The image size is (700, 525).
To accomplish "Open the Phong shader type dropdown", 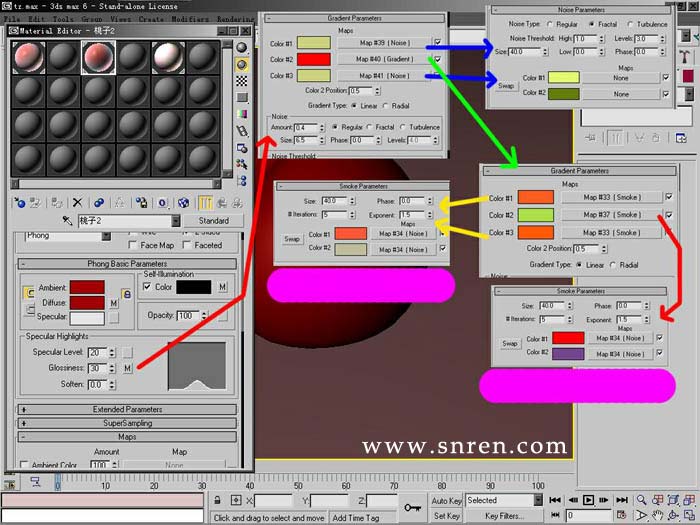I will click(x=106, y=236).
